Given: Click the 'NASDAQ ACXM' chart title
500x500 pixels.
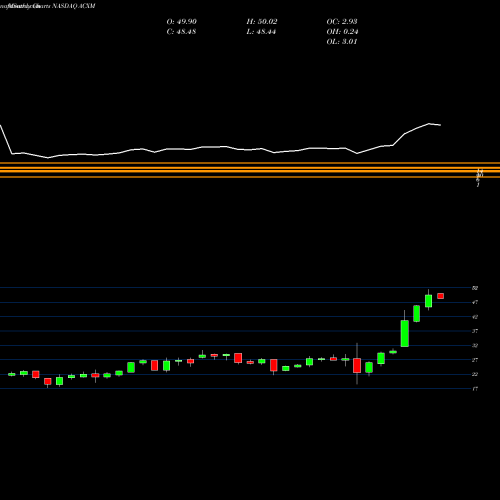Looking at the screenshot, I should 74,6.
